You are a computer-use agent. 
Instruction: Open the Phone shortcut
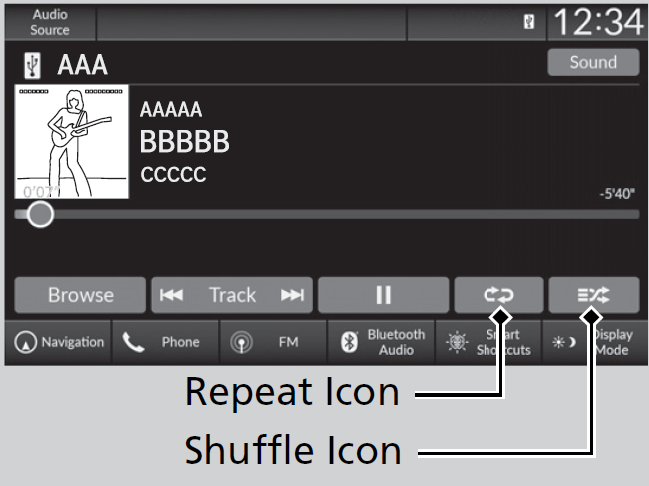(165, 342)
